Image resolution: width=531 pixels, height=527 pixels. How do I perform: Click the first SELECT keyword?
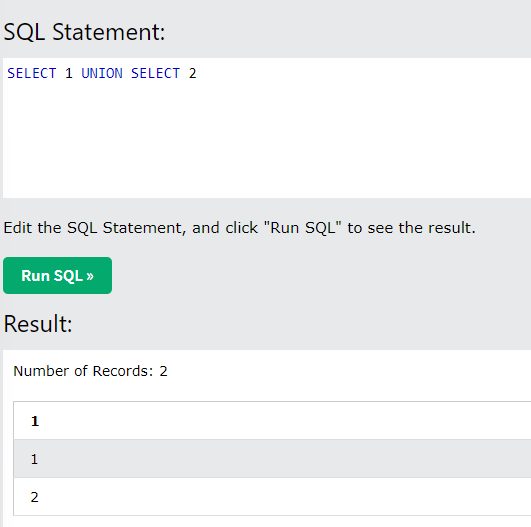click(31, 73)
